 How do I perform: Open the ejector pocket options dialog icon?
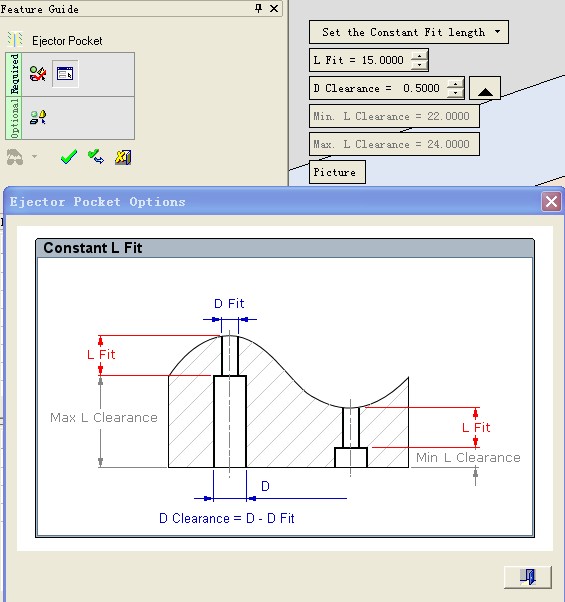65,73
